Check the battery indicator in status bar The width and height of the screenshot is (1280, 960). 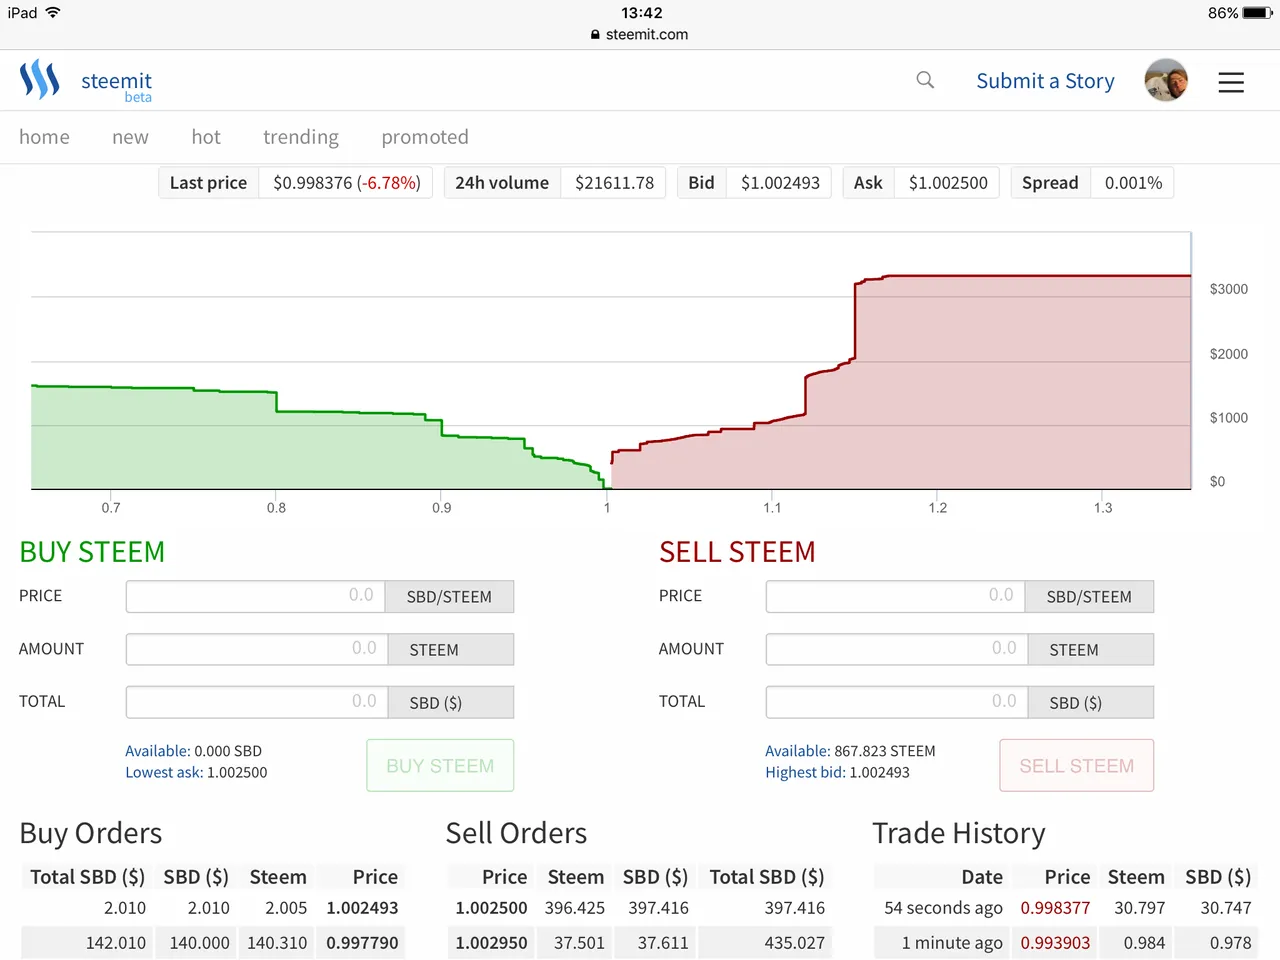(x=1257, y=13)
